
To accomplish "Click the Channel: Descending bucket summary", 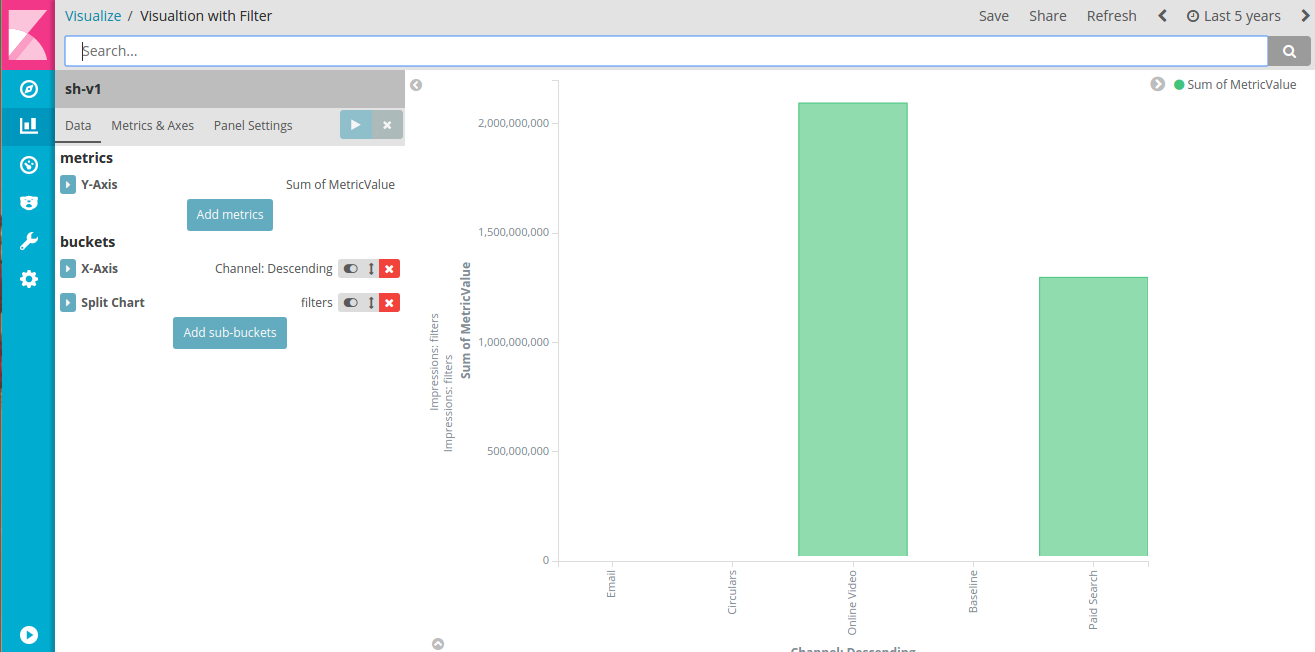I will pyautogui.click(x=274, y=269).
